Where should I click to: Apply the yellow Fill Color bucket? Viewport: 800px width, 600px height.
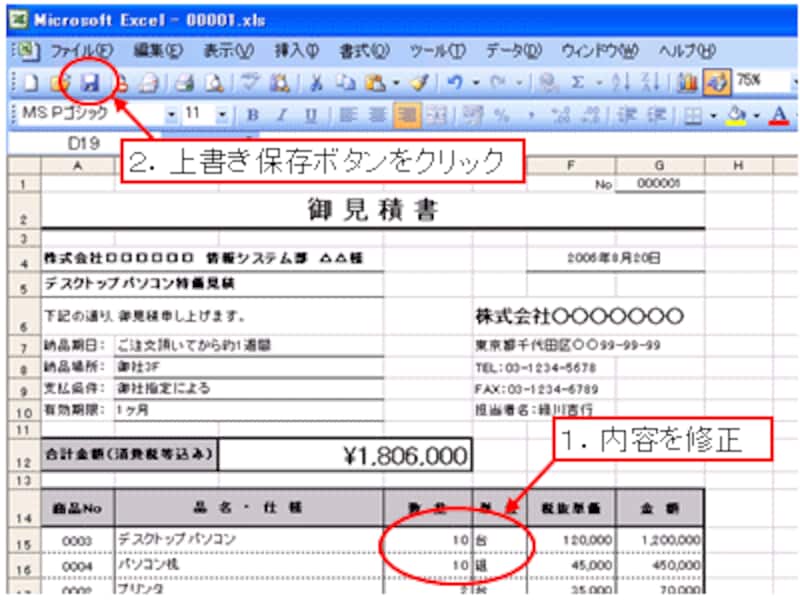tap(736, 116)
